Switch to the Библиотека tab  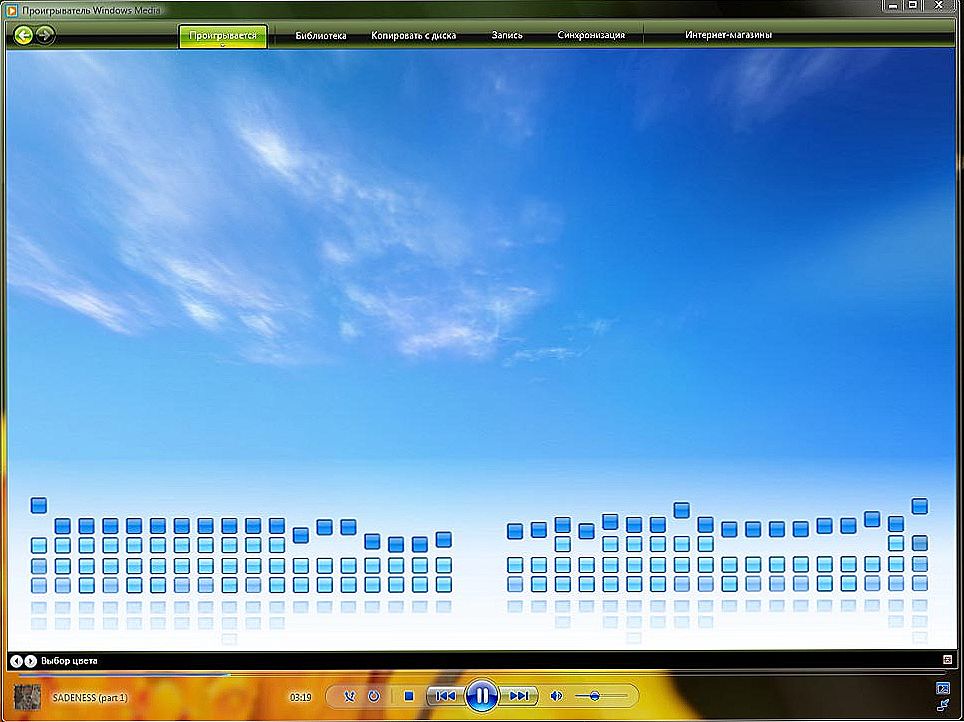tap(320, 34)
